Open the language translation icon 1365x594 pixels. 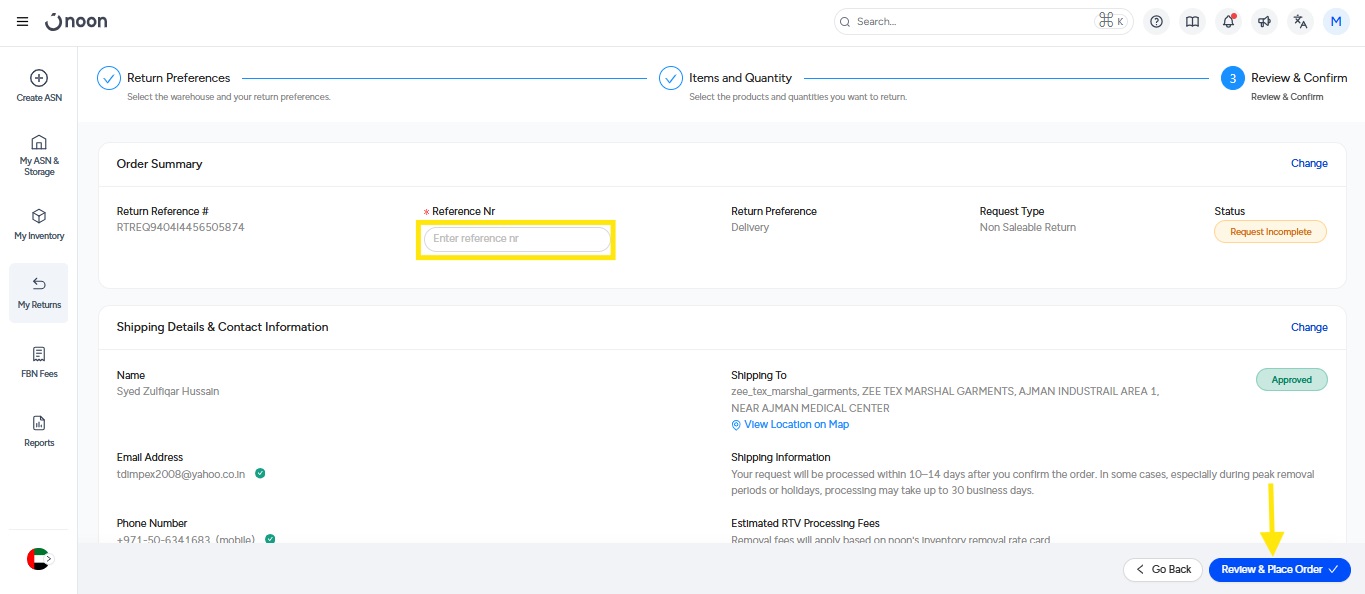coord(1300,21)
